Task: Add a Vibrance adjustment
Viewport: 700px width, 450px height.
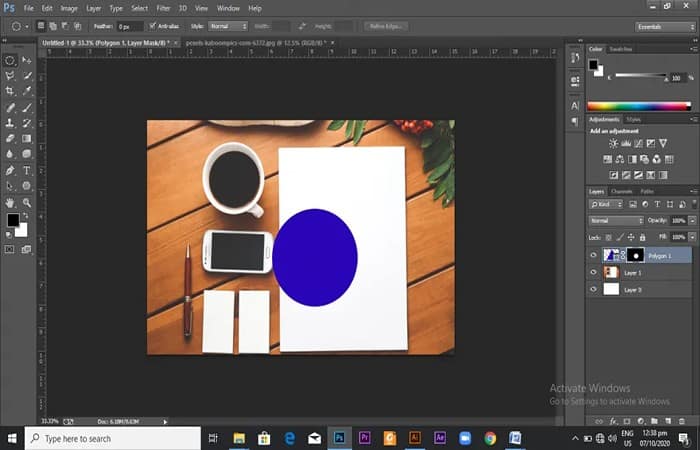Action: click(663, 143)
